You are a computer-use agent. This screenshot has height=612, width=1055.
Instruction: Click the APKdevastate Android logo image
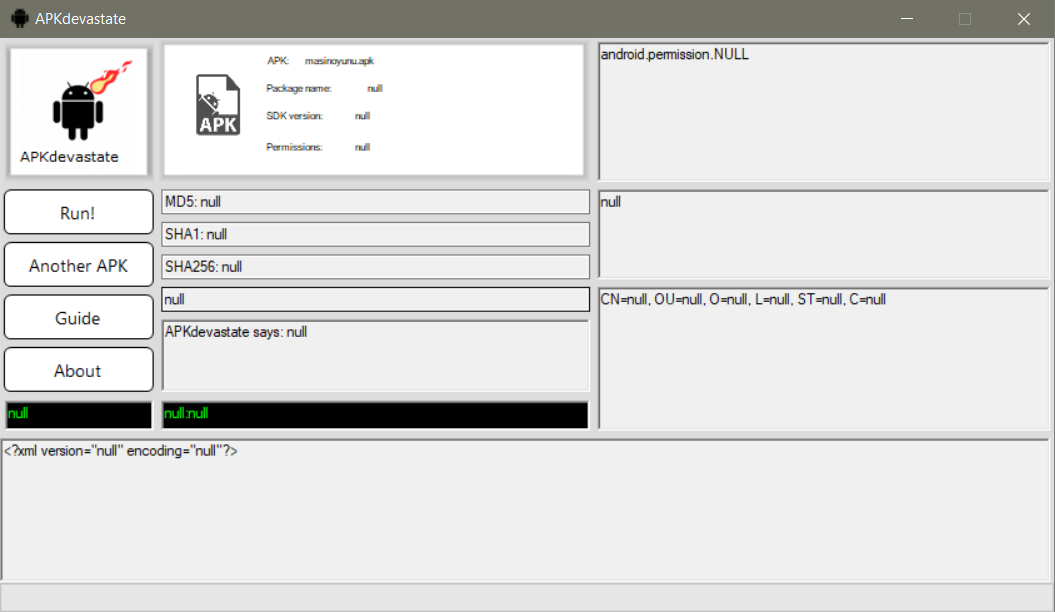tap(79, 110)
